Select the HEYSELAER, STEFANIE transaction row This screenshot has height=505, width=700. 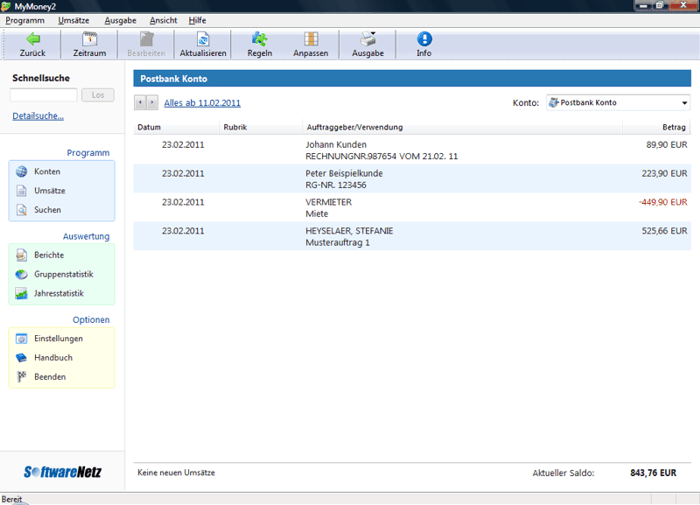[412, 236]
